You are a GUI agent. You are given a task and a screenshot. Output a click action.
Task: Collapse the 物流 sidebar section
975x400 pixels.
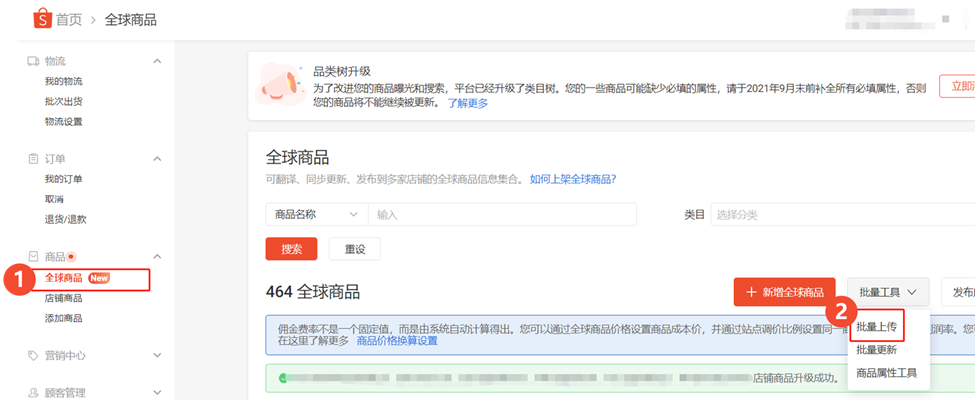click(157, 61)
